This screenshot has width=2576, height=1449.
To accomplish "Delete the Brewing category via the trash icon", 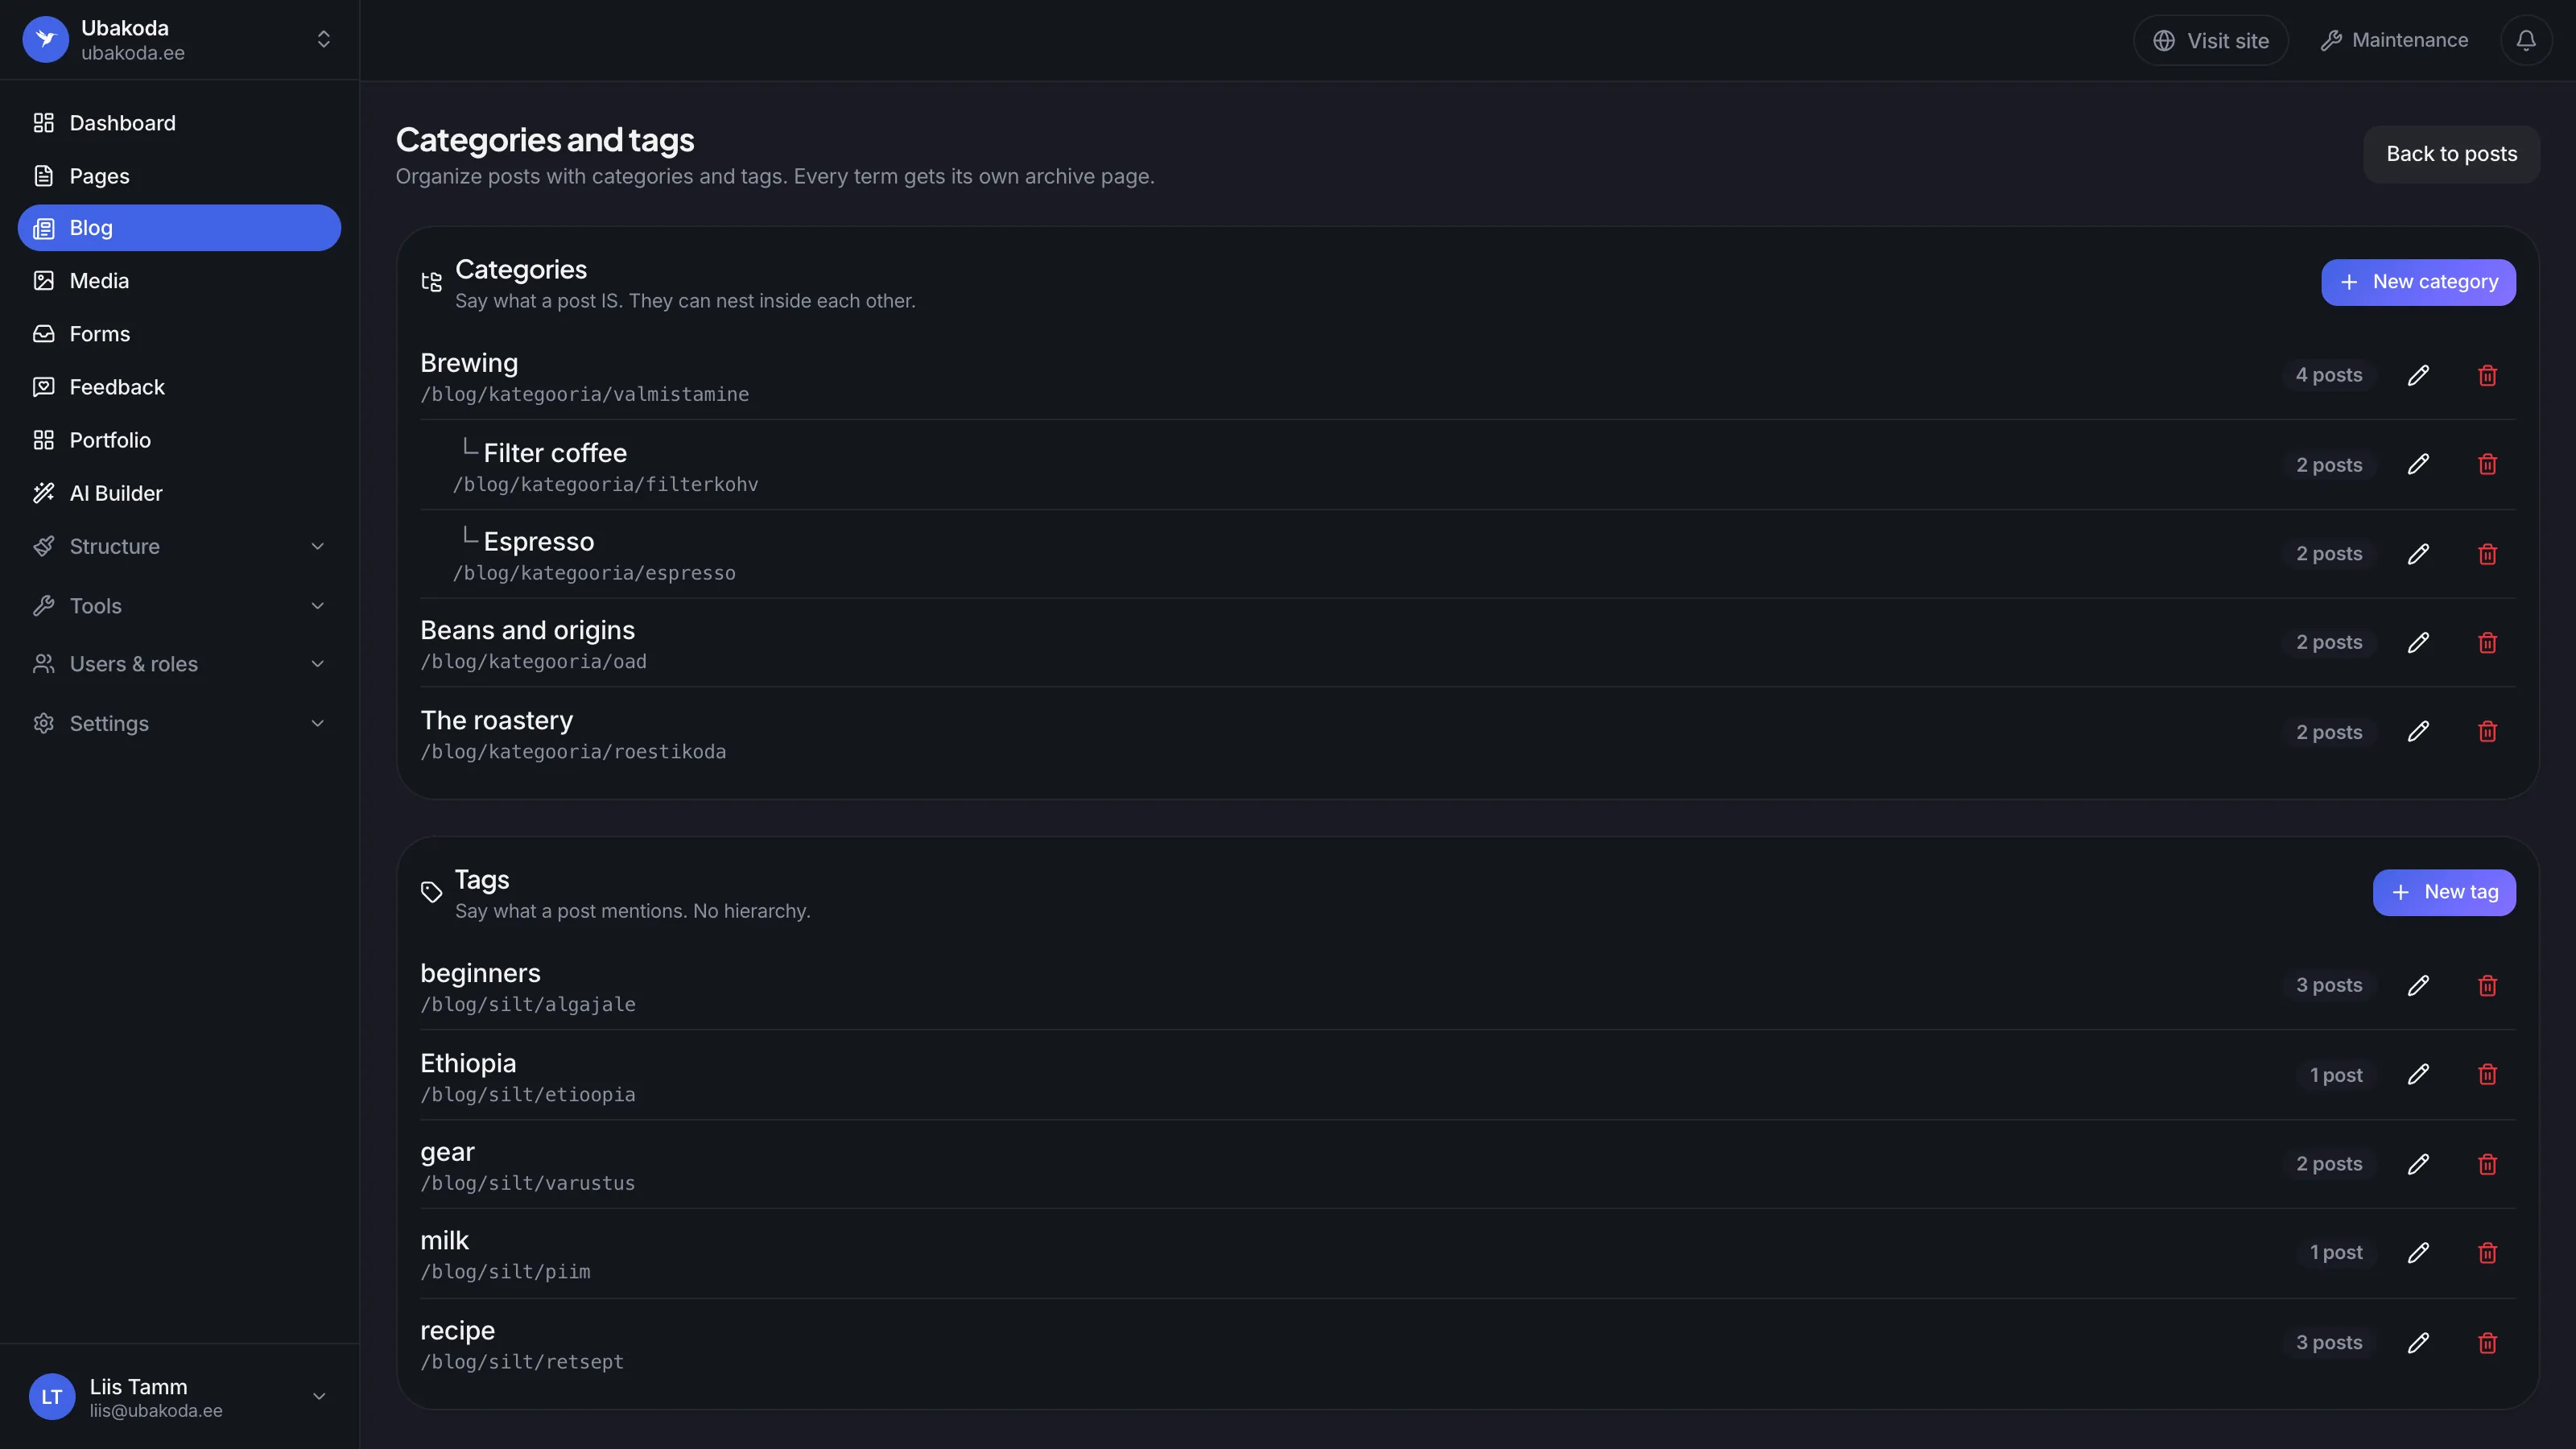I will (2488, 375).
